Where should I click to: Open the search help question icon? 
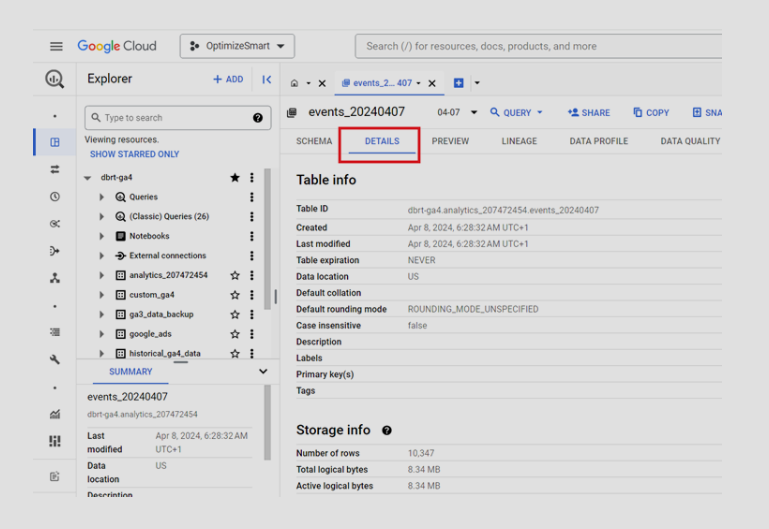click(x=257, y=118)
